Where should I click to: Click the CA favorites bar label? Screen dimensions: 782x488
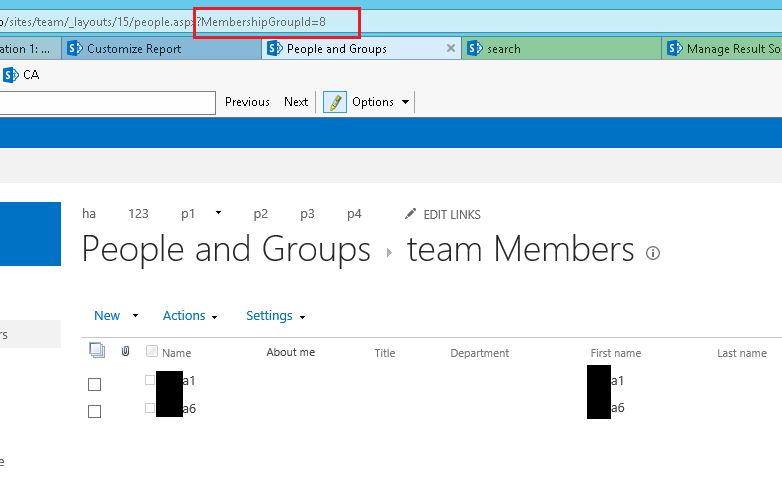[x=31, y=75]
